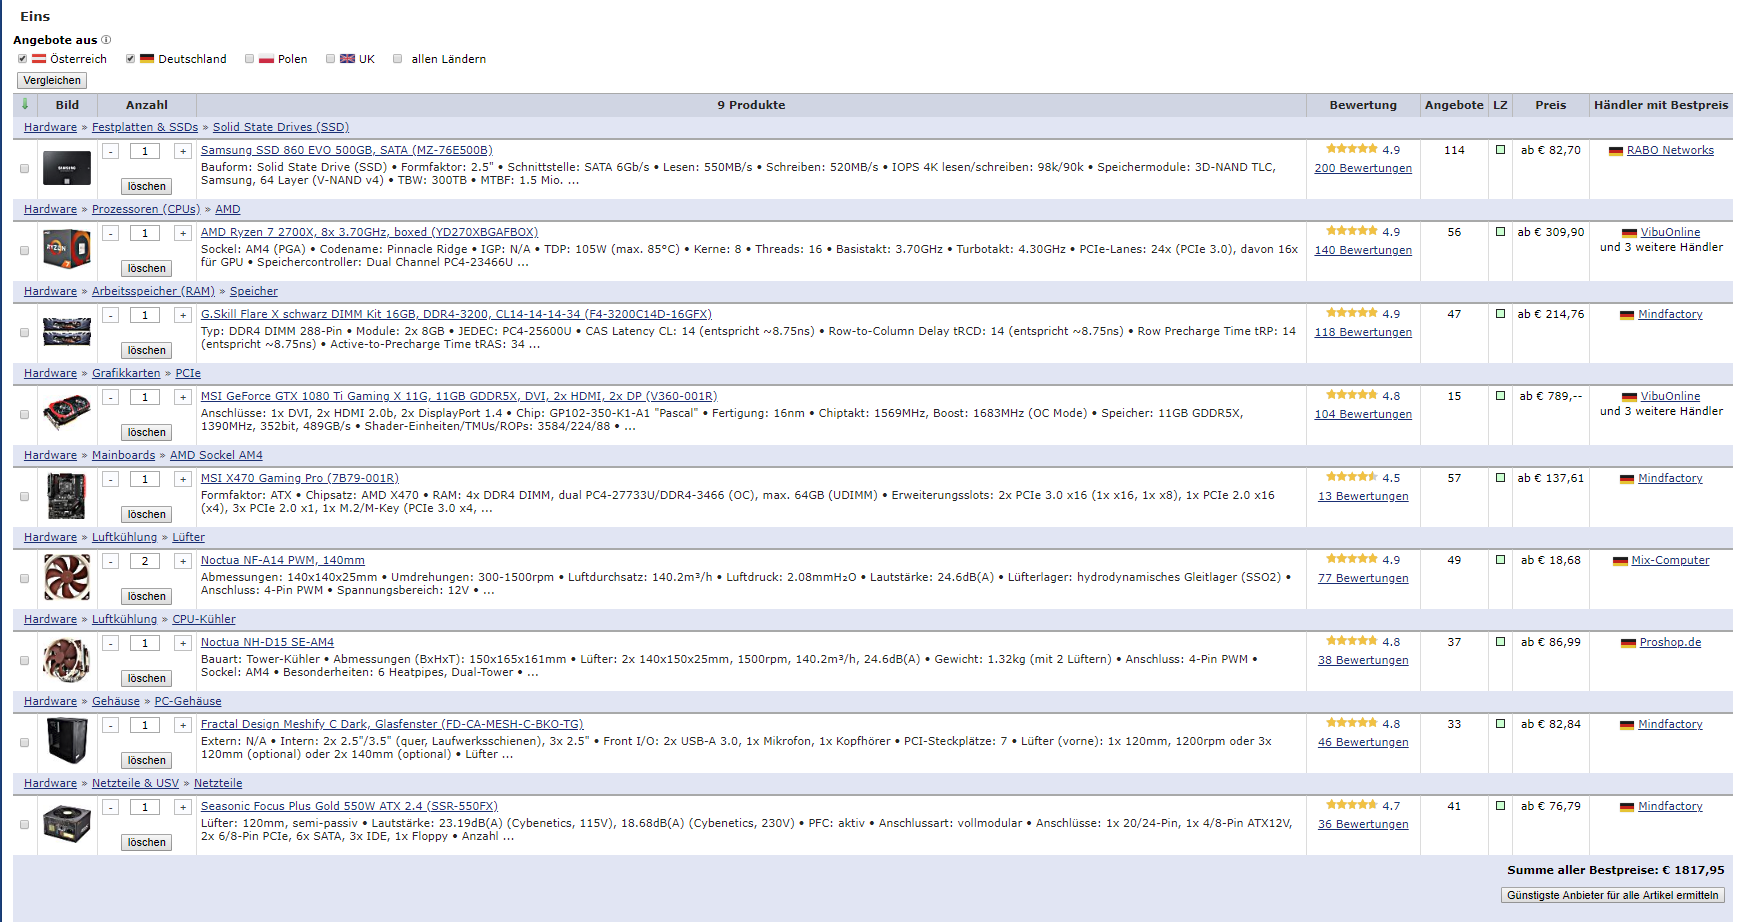Decrease quantity of Noctua NF-A14 PWM fan
This screenshot has width=1737, height=922.
[111, 561]
